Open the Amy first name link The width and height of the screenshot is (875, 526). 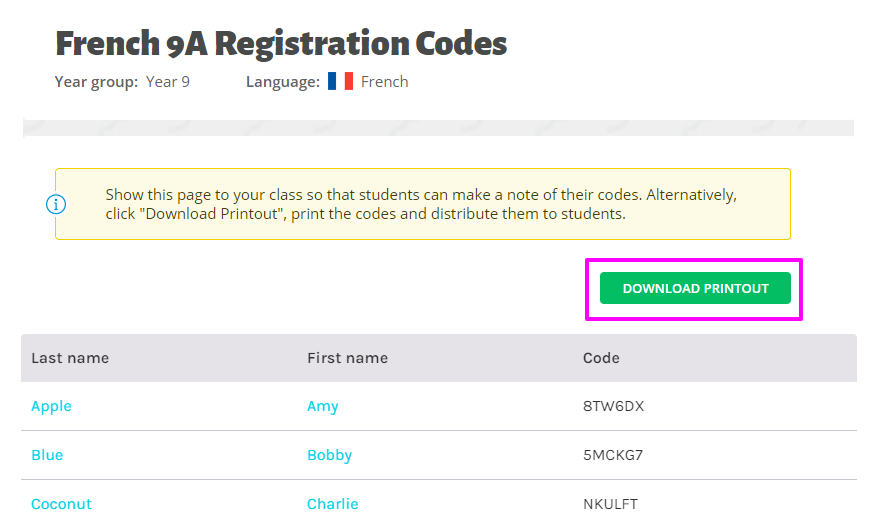point(323,406)
